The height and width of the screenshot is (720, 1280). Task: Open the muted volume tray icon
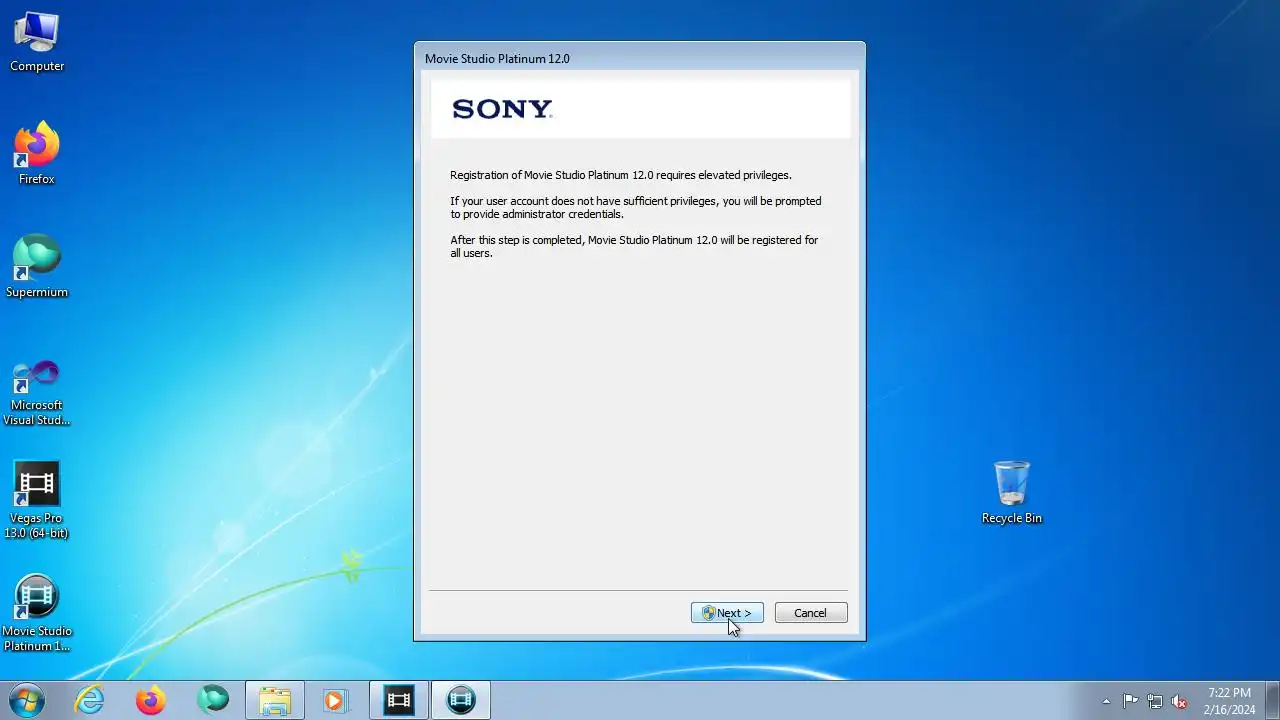tap(1179, 701)
